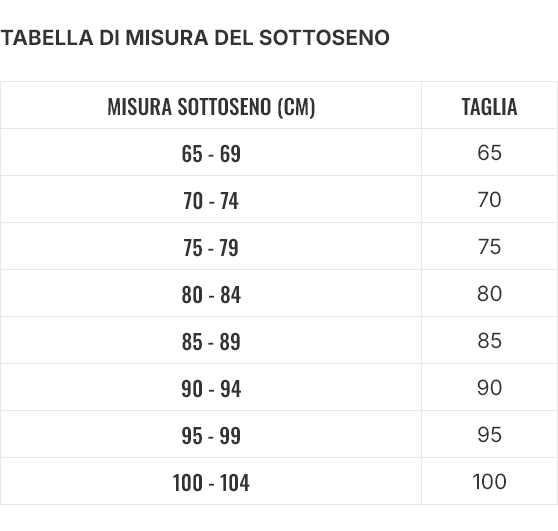The width and height of the screenshot is (558, 531).
Task: Select the Taglia column header
Action: pyautogui.click(x=489, y=105)
